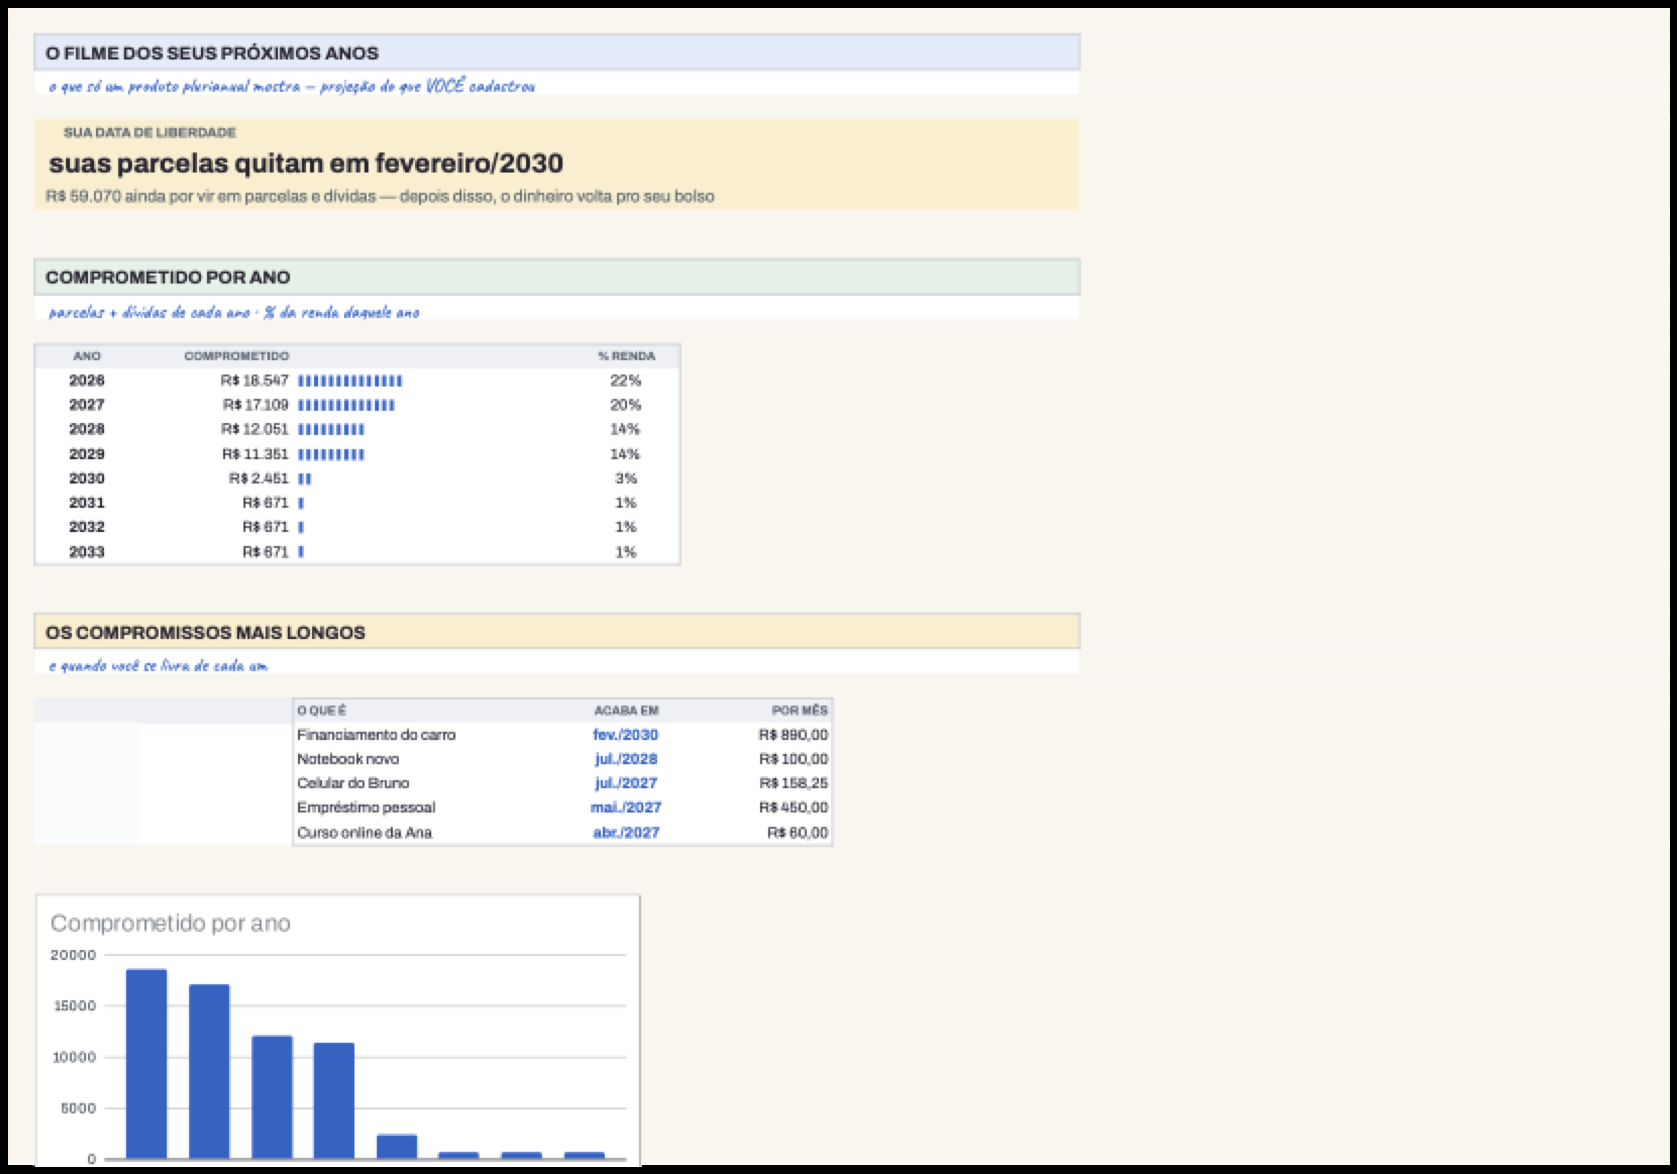Click the end date jul./2028
Screen dimensions: 1677x1174
coord(626,759)
